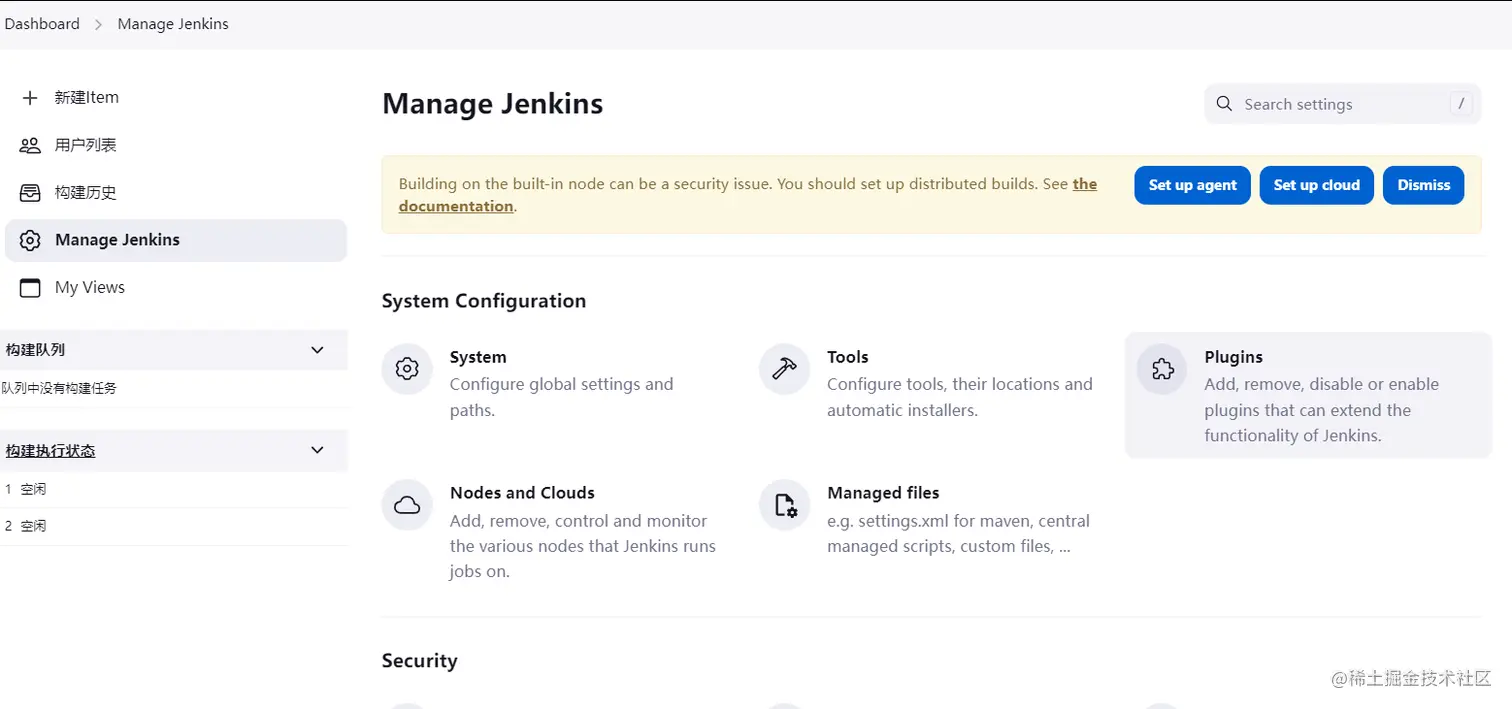
Task: Click the plus icon beside 新建Item
Action: pyautogui.click(x=30, y=98)
